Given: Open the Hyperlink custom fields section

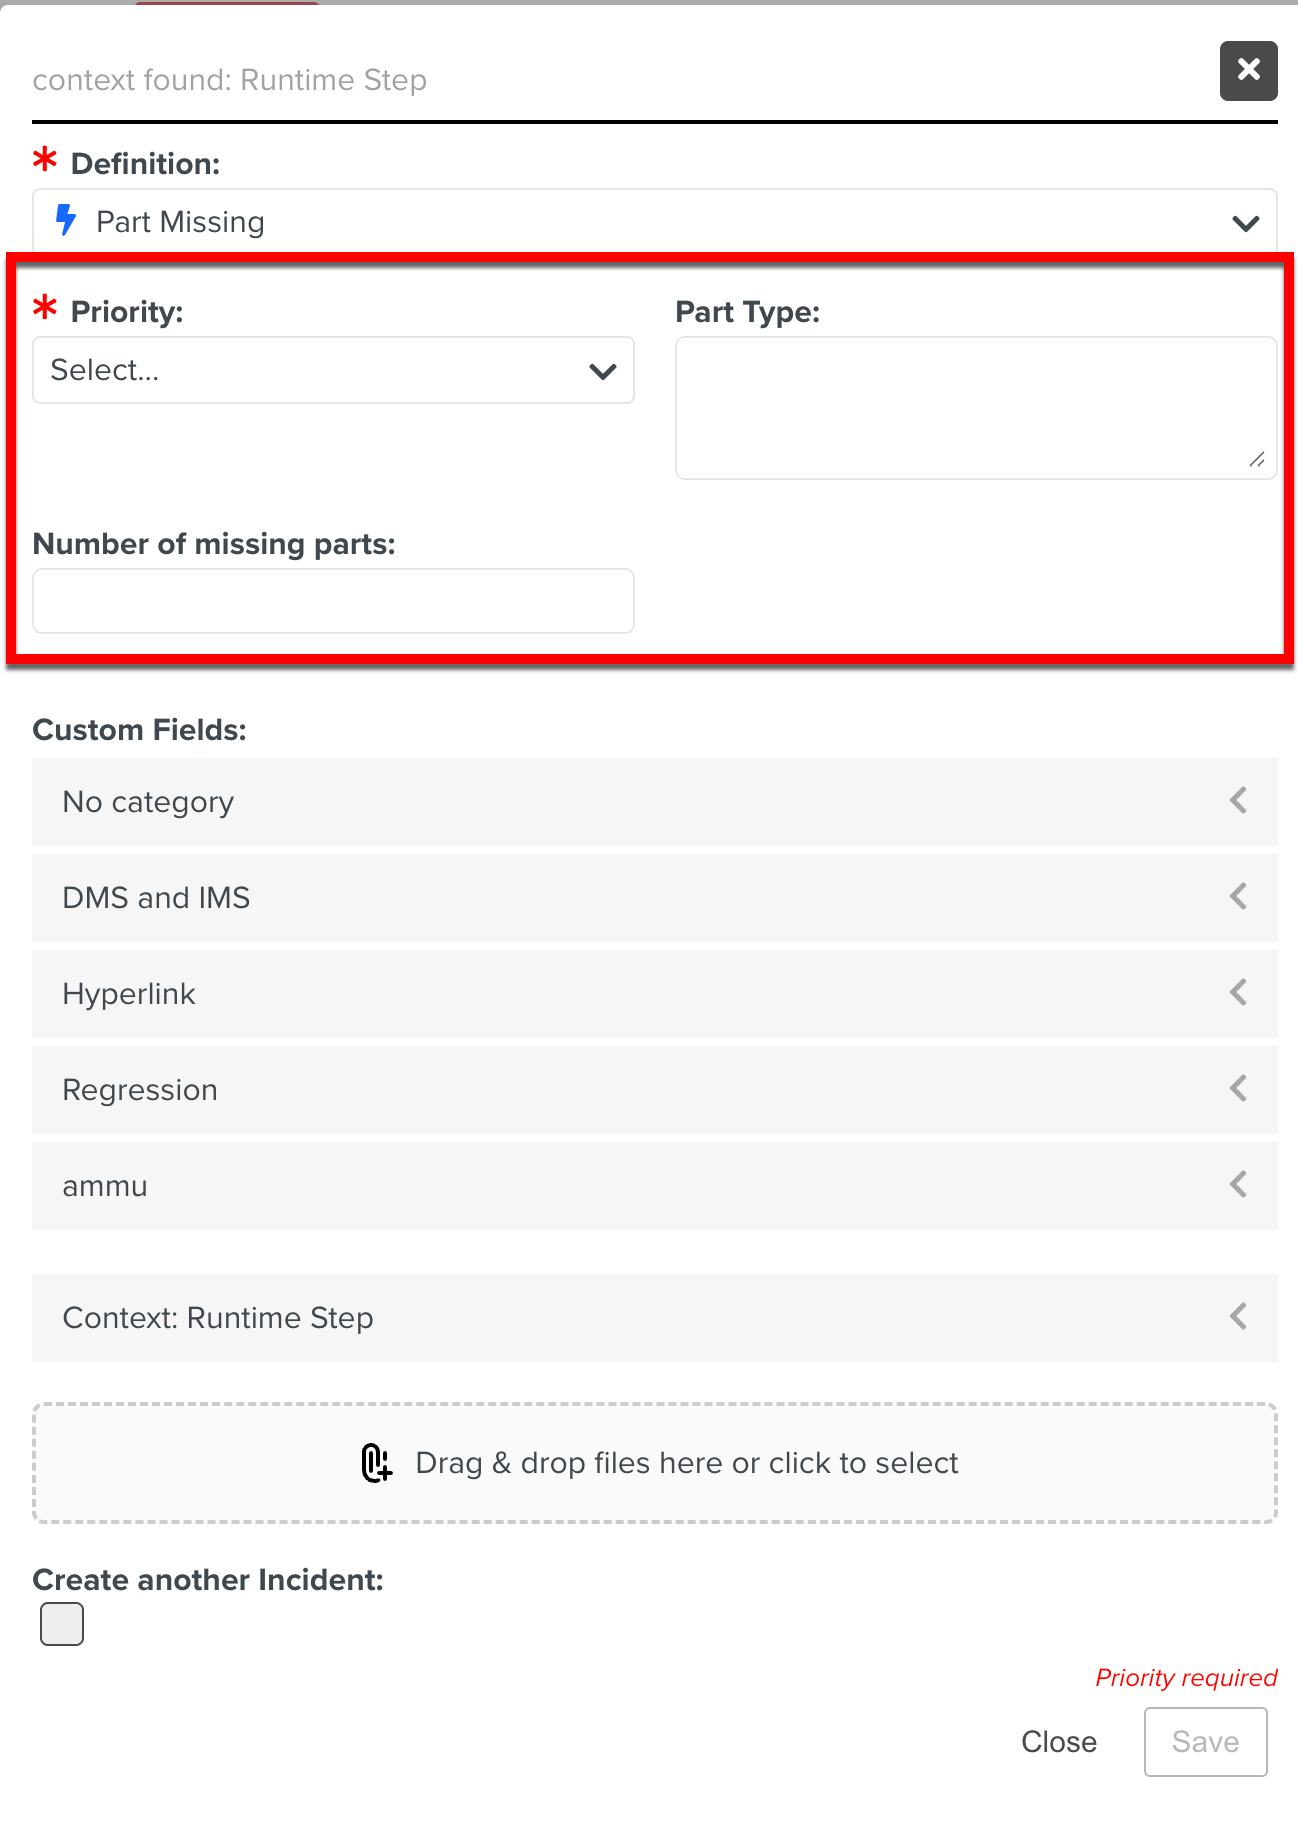Looking at the screenshot, I should point(1238,993).
